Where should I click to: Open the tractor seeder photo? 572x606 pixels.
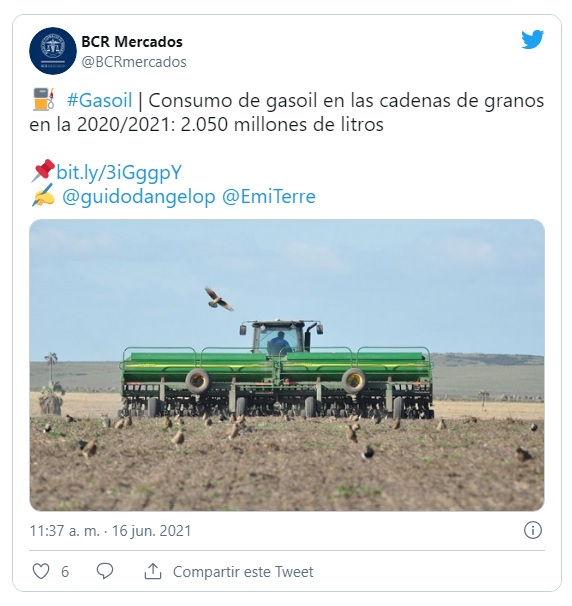coord(287,365)
